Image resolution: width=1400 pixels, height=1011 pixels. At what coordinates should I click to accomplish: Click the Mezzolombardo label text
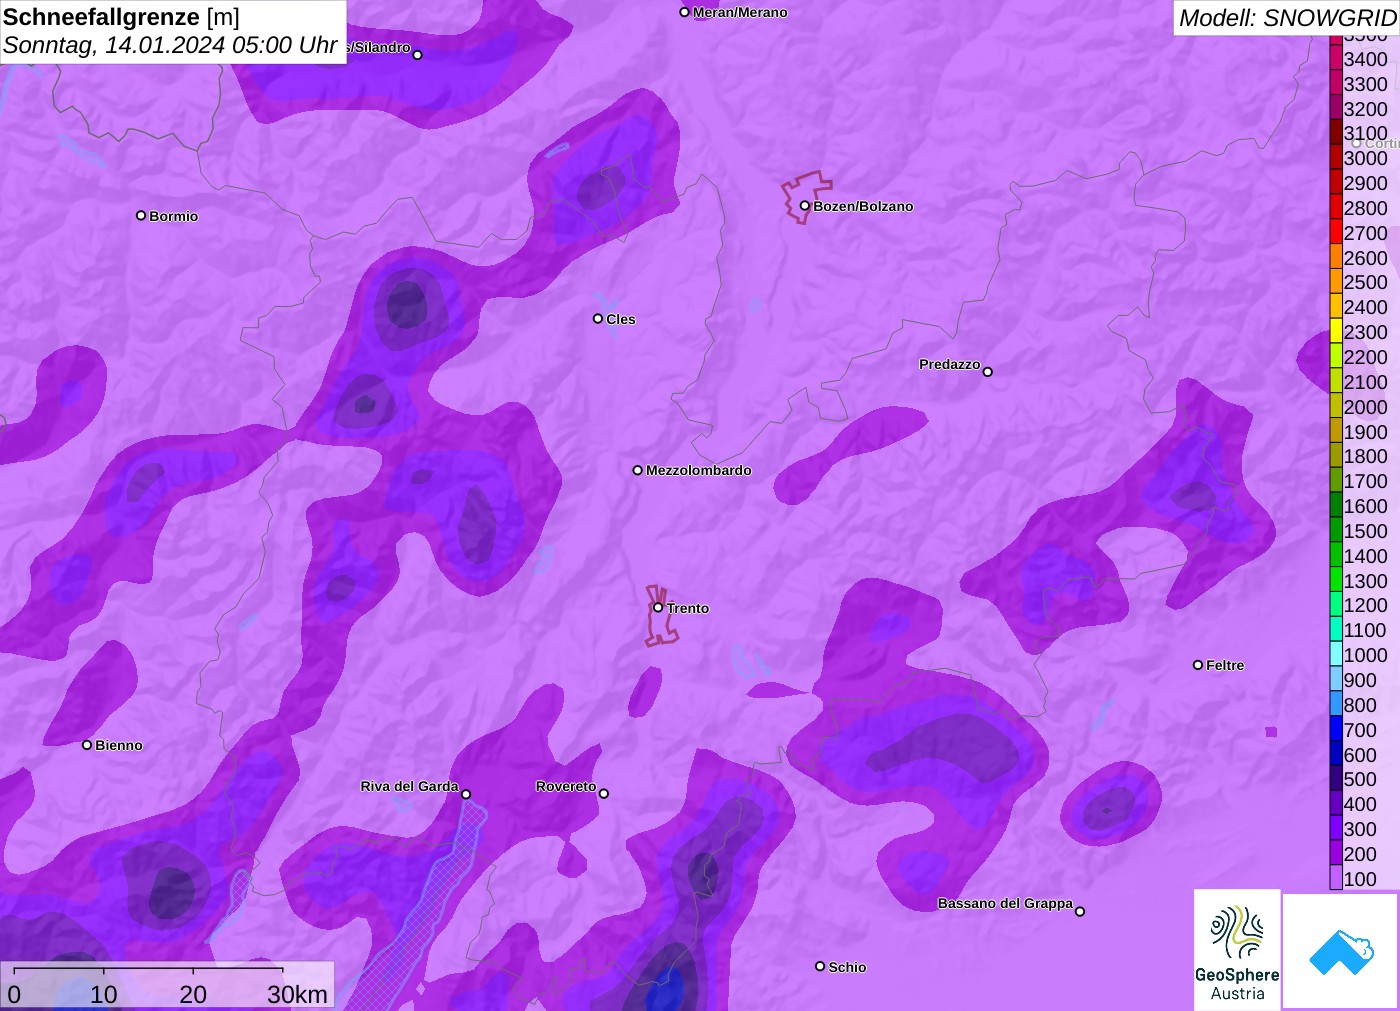pos(699,470)
